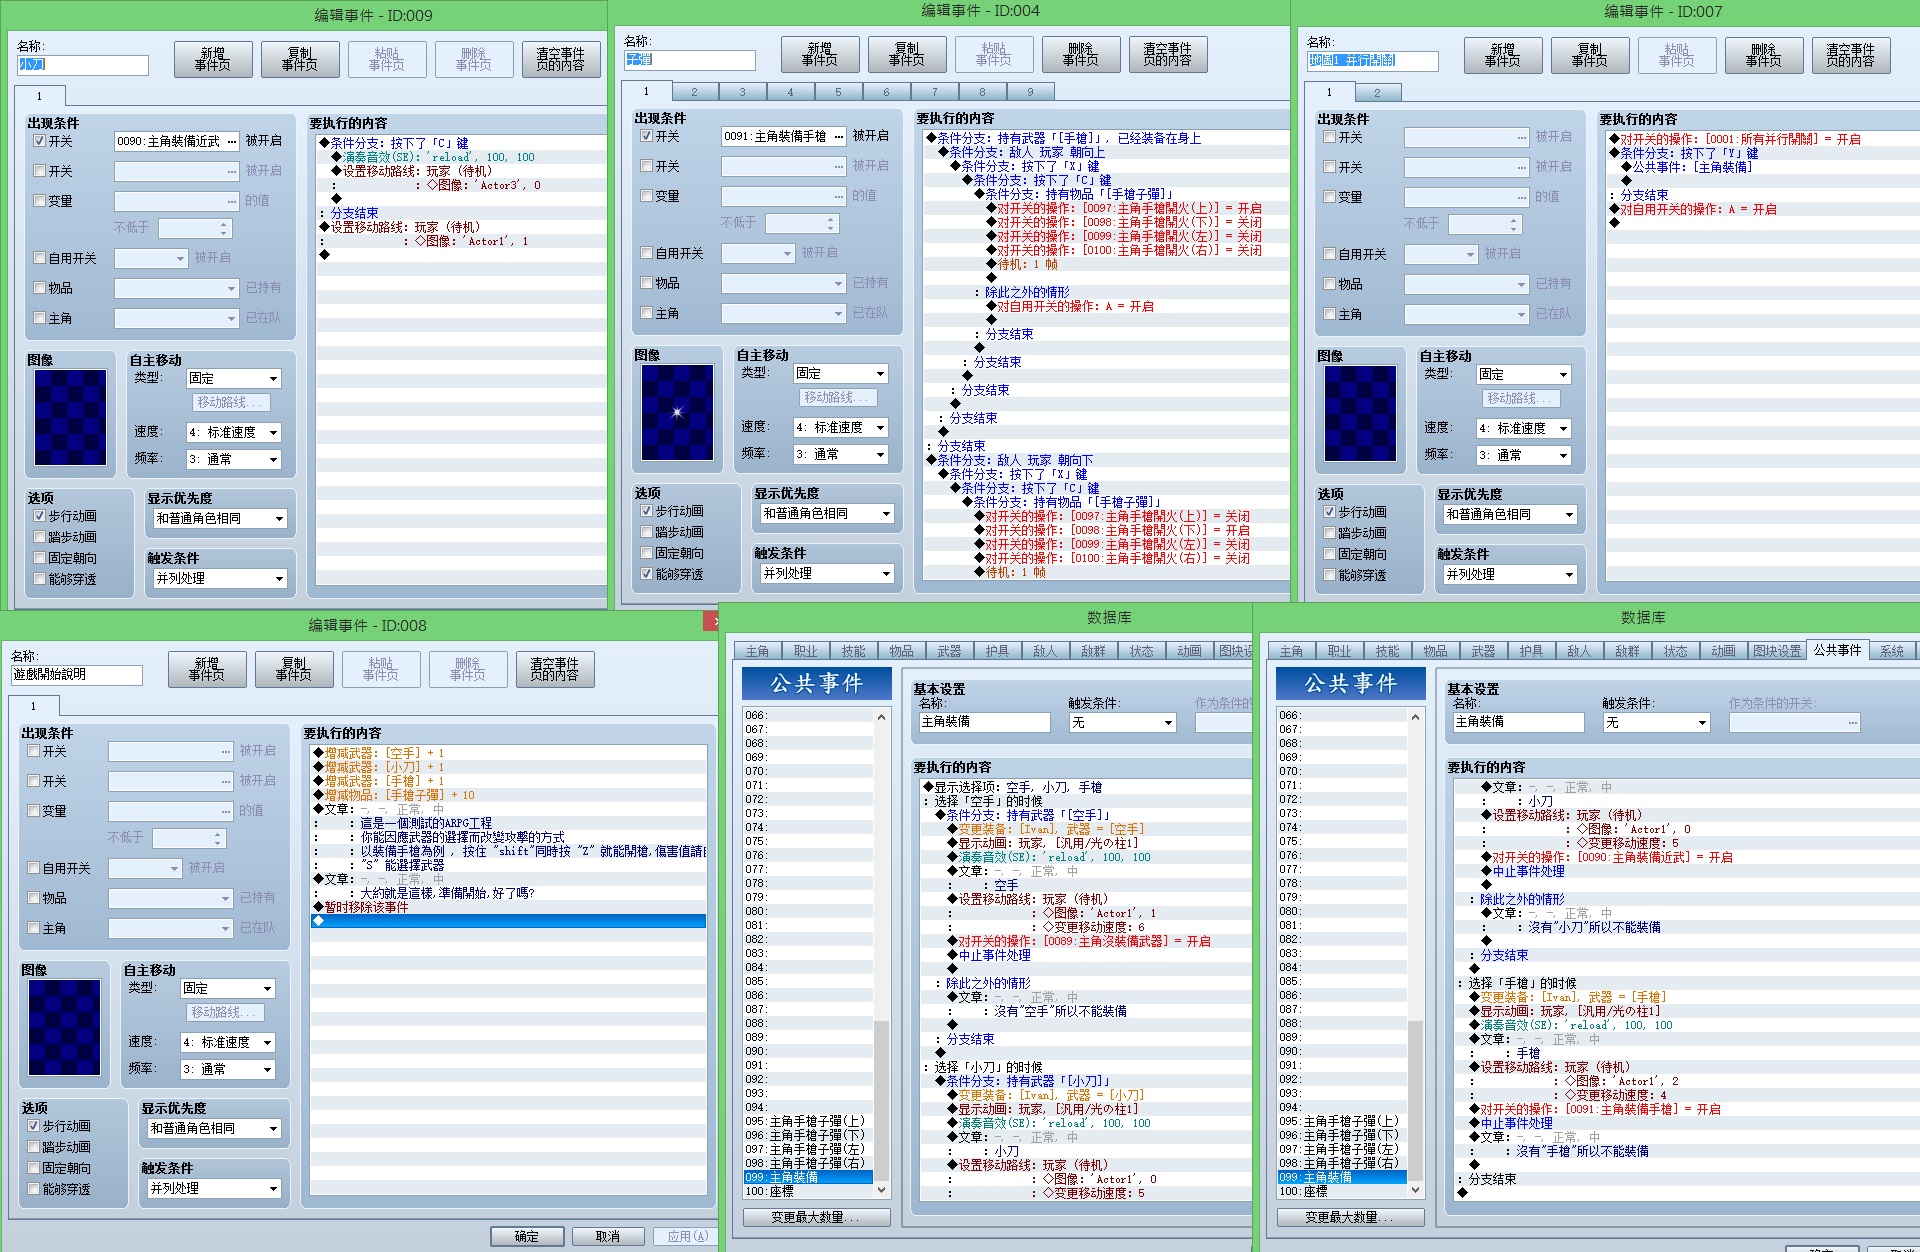Click 清空事件页的内容 in event ID:007
1920x1252 pixels.
coord(1851,55)
